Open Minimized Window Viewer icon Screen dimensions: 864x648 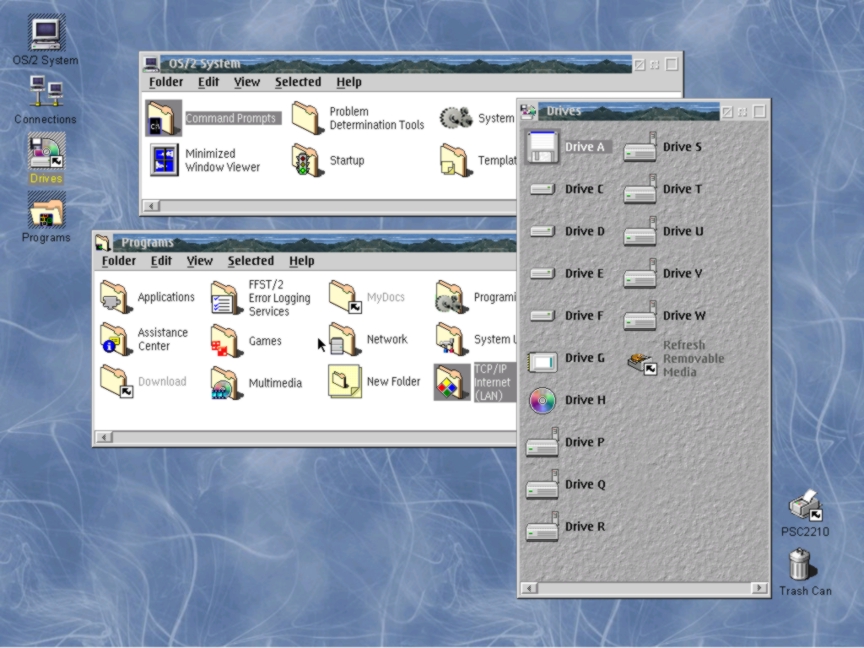[x=163, y=160]
